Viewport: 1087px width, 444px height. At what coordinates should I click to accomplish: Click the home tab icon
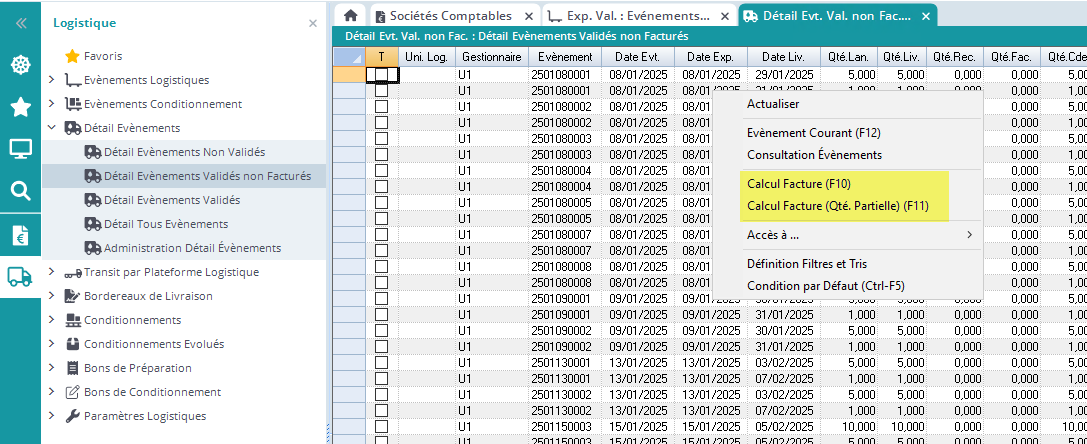click(x=350, y=15)
